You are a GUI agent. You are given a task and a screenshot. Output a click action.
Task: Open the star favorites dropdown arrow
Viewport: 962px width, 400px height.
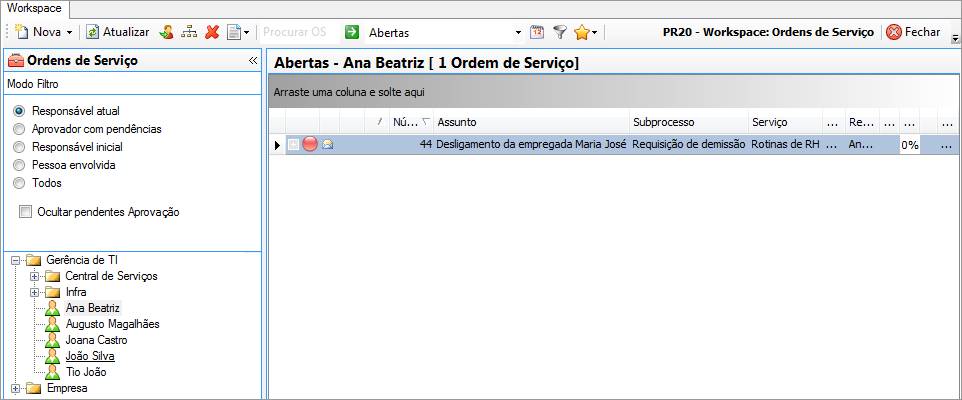(x=594, y=33)
